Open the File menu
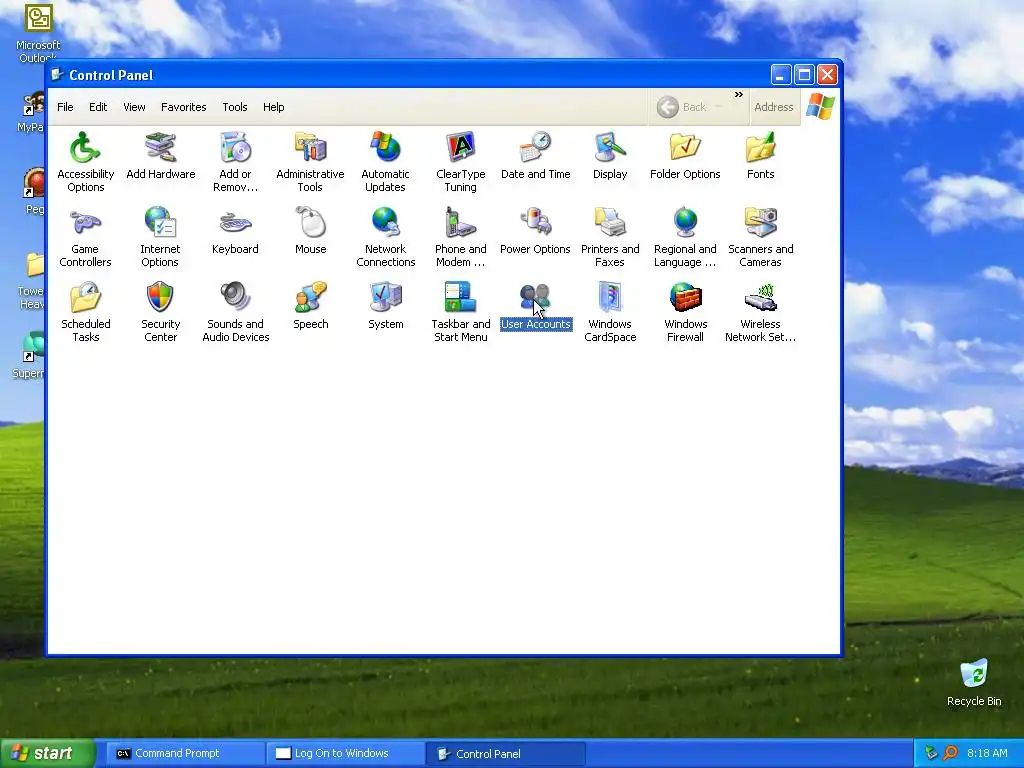This screenshot has width=1024, height=768. coord(65,107)
